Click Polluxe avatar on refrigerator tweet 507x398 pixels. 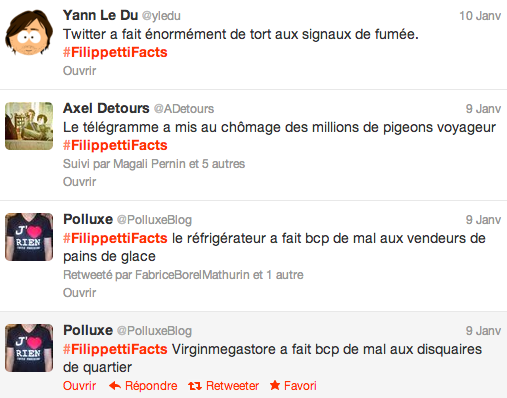[29, 237]
